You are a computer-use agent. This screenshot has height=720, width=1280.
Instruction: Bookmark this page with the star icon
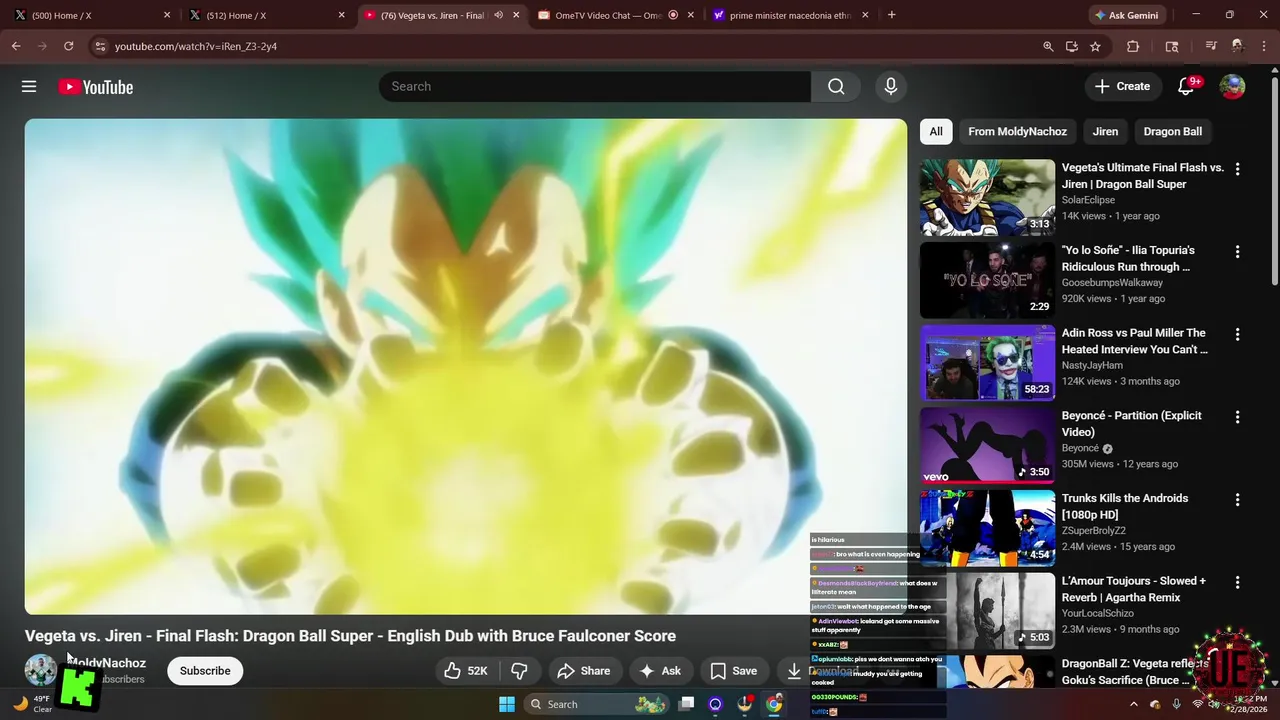(x=1095, y=46)
